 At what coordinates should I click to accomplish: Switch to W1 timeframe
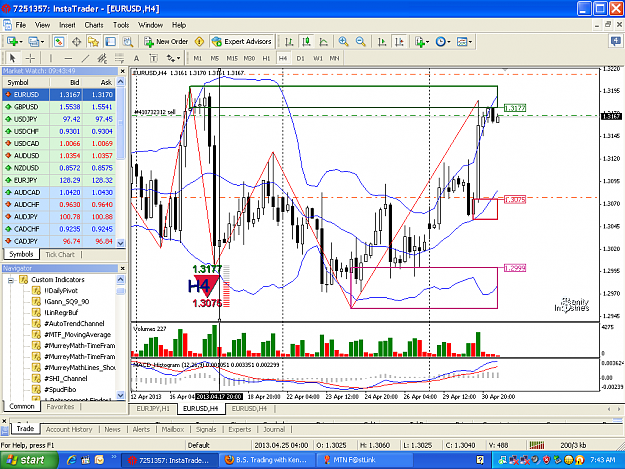(x=317, y=58)
